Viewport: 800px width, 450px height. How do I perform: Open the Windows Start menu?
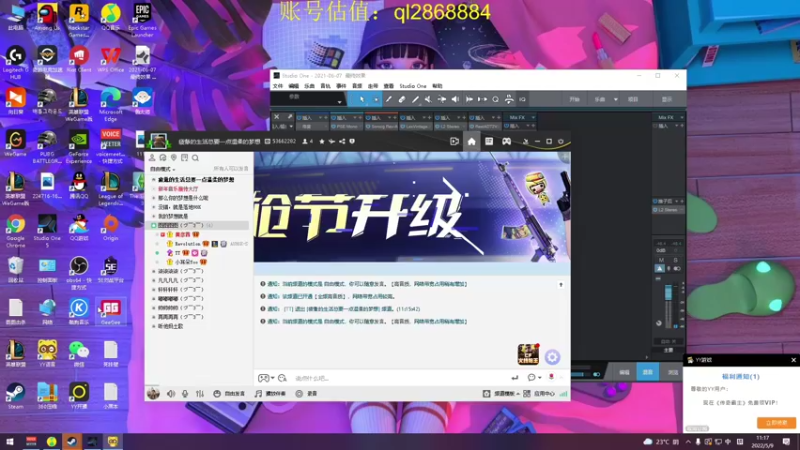pos(10,441)
